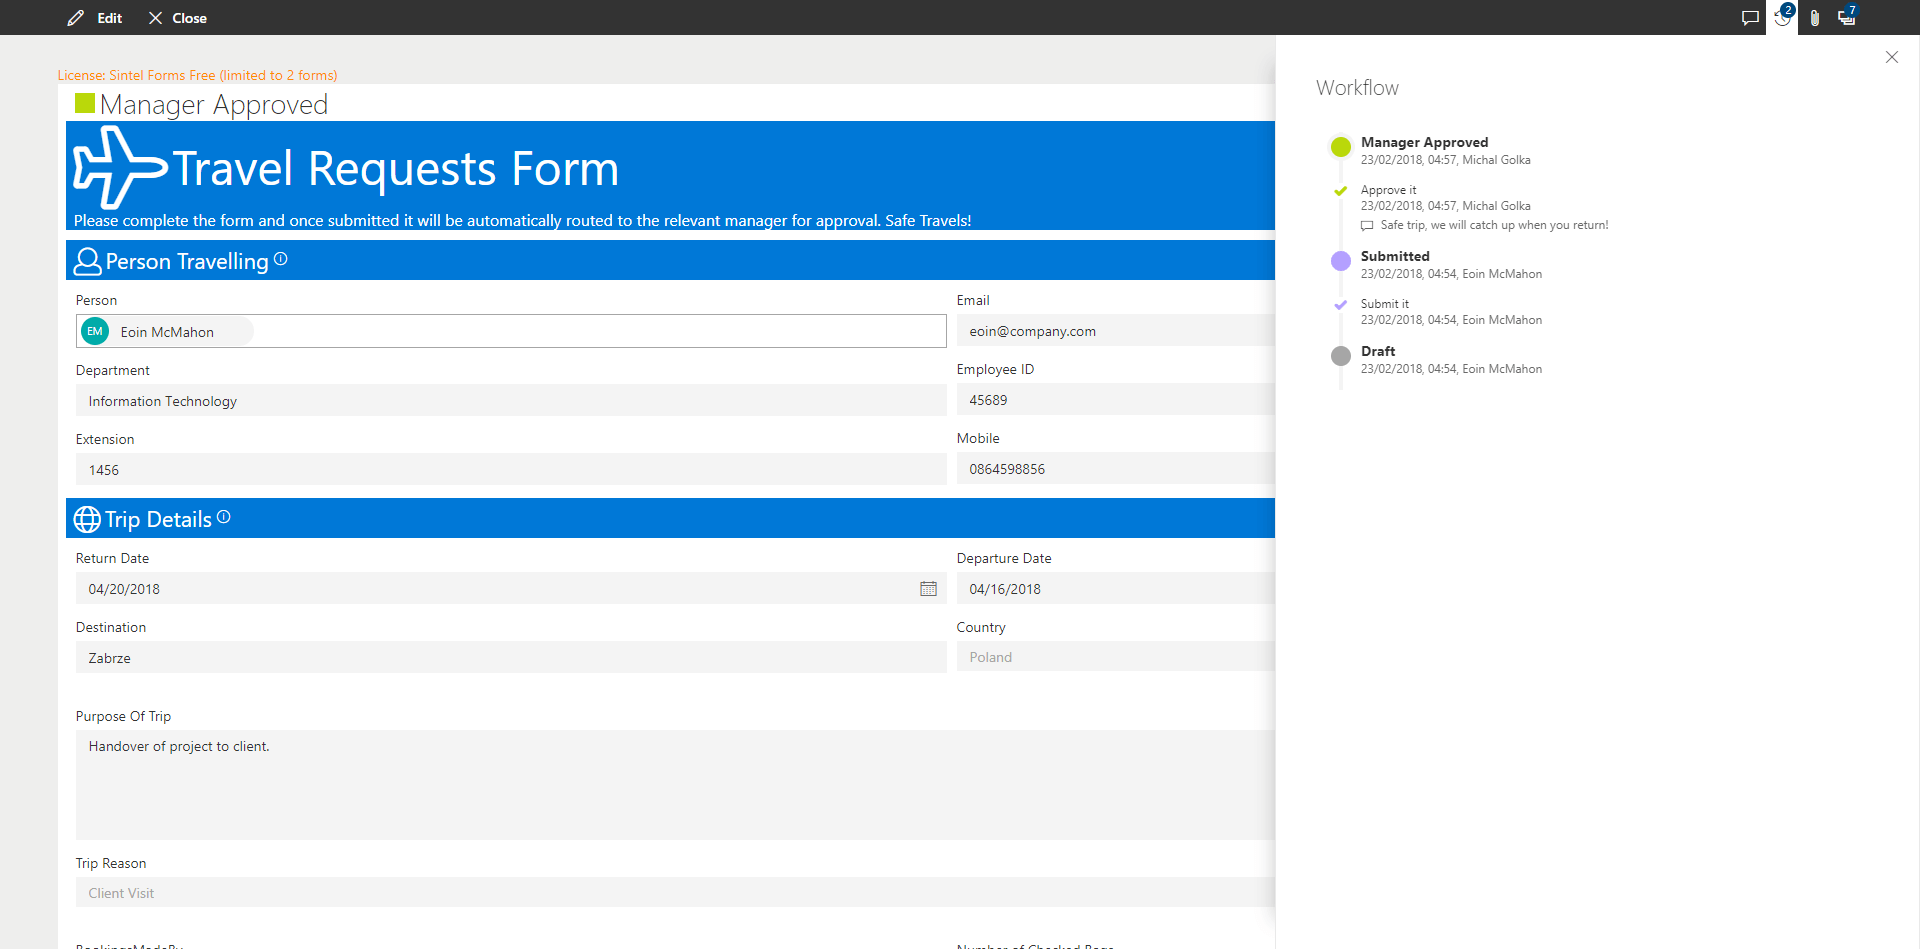
Task: Click the Purpose Of Trip label
Action: (123, 716)
